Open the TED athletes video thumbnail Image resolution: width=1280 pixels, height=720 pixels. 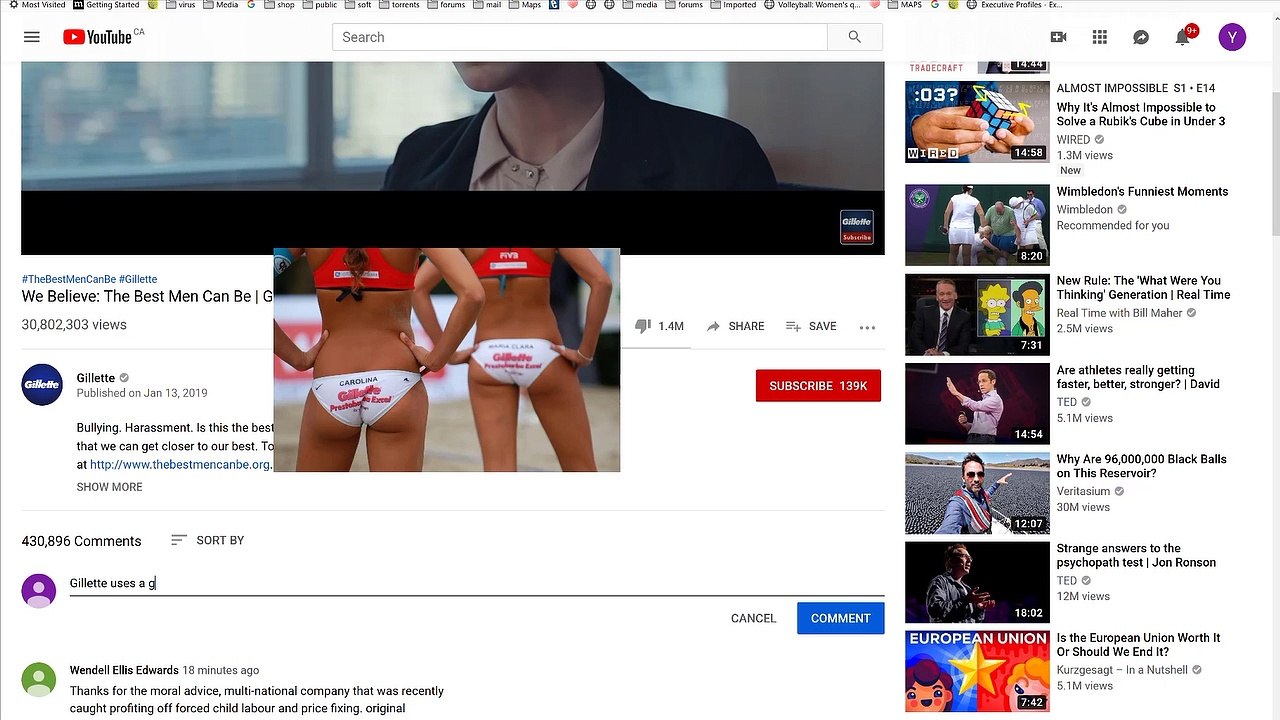coord(977,403)
